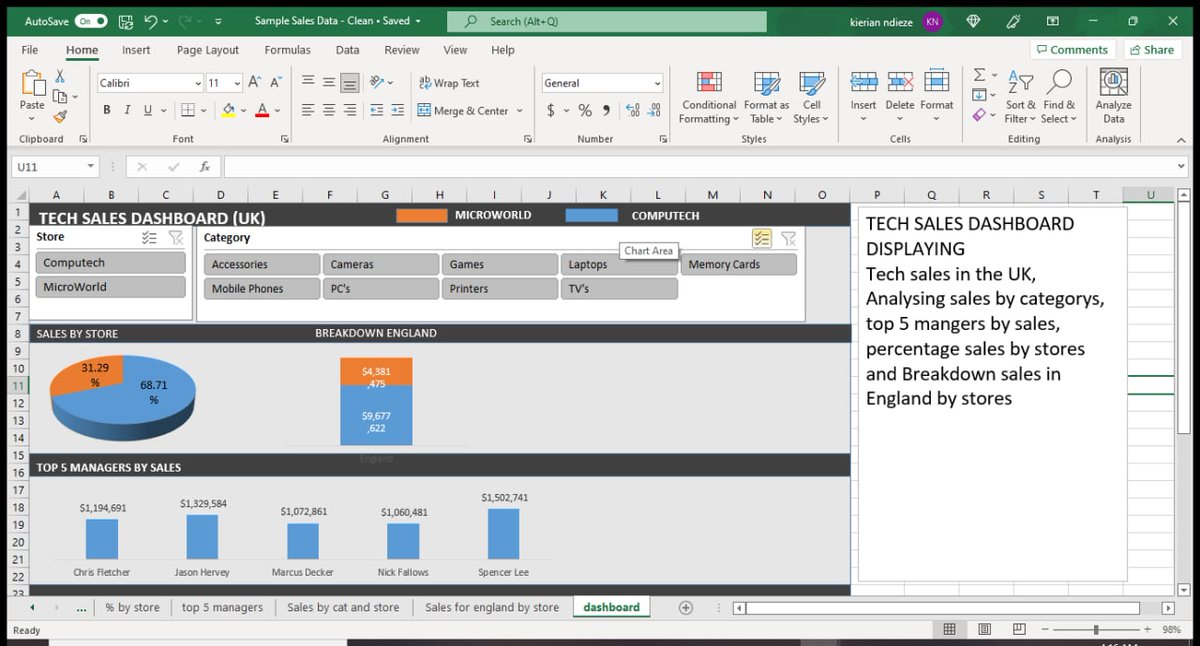Open the Review ribbon tab
Viewport: 1200px width, 646px height.
[x=402, y=50]
